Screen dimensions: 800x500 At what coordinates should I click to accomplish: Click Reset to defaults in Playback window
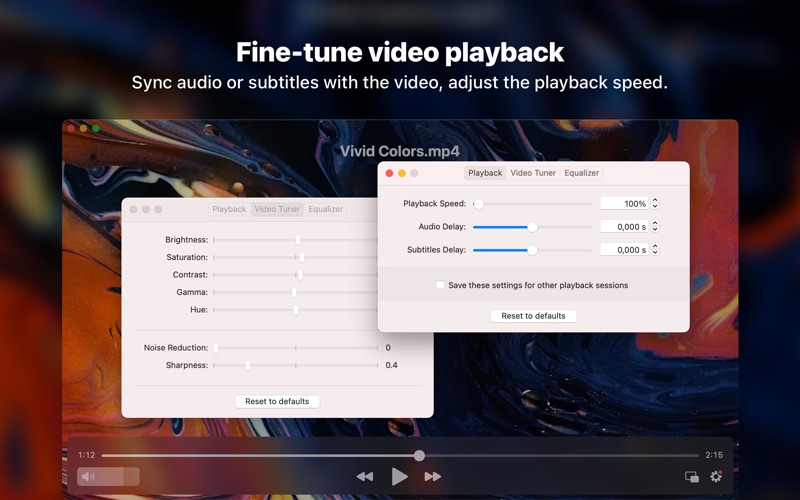pos(533,316)
